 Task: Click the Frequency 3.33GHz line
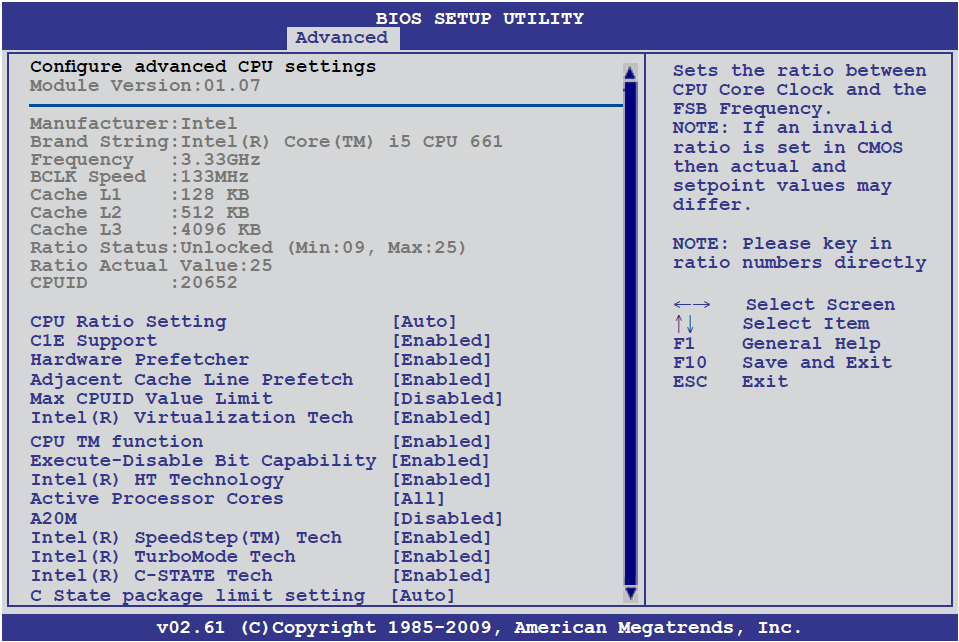click(x=145, y=160)
